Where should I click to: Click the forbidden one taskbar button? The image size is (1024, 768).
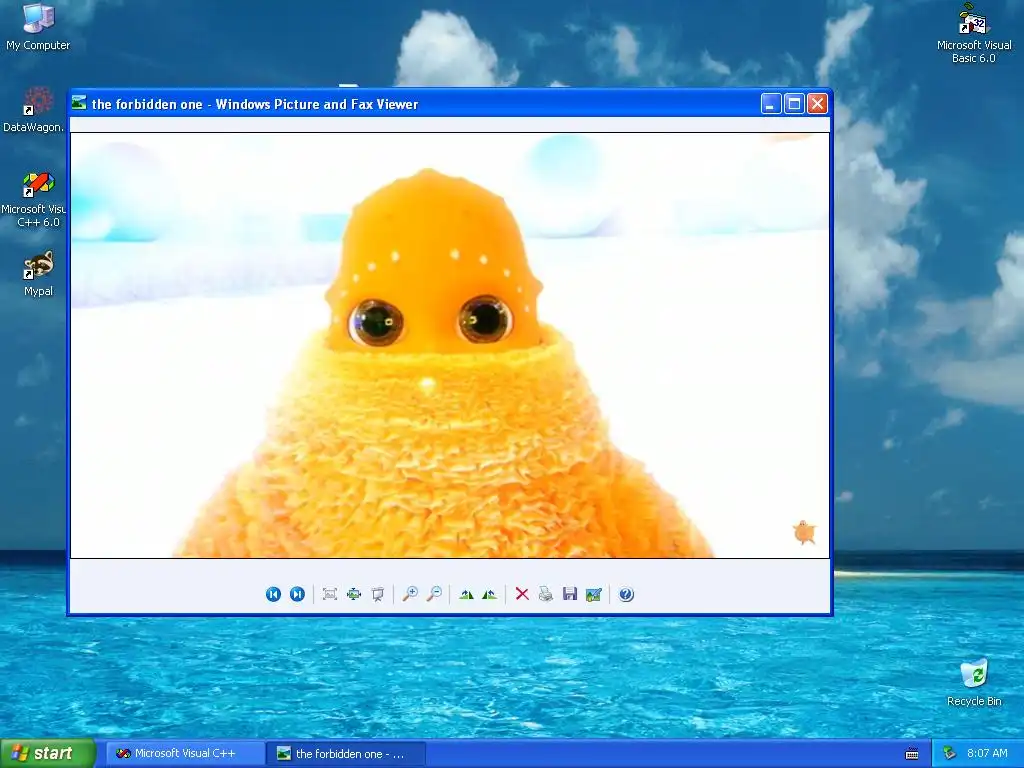(347, 754)
